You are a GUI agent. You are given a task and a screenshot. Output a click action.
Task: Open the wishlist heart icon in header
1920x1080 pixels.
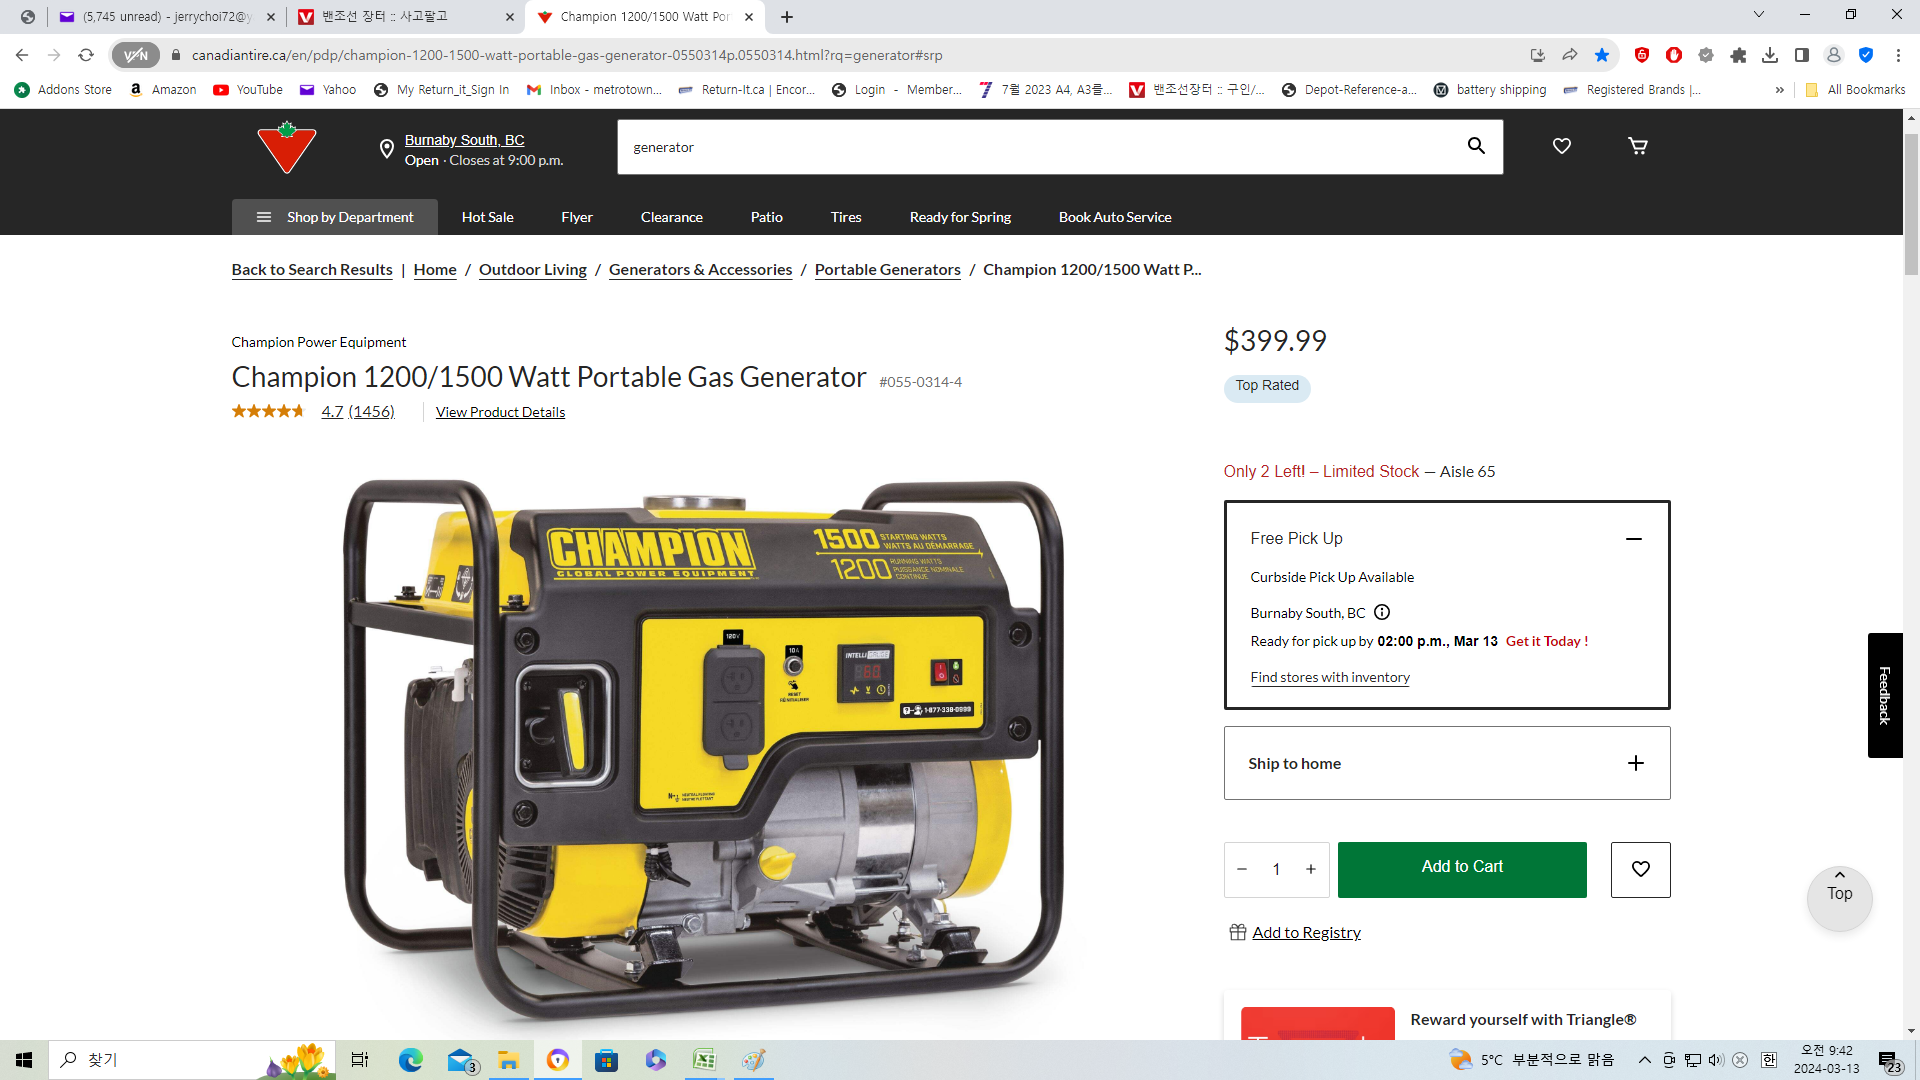[x=1562, y=146]
